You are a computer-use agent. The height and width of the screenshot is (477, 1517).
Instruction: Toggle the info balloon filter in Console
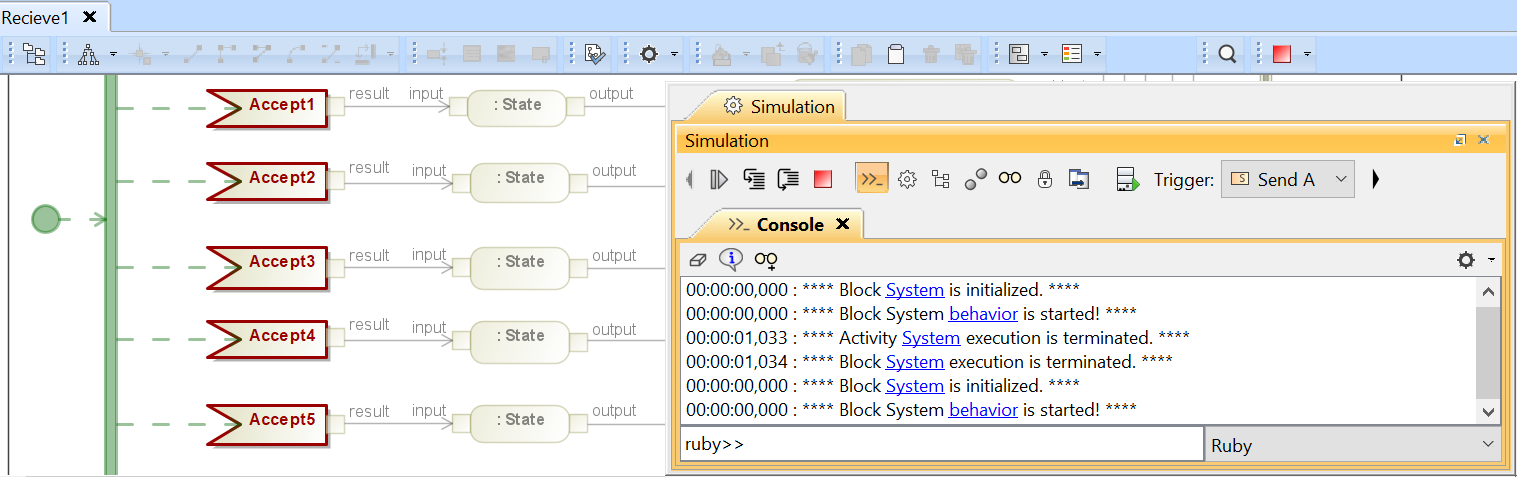click(x=731, y=260)
